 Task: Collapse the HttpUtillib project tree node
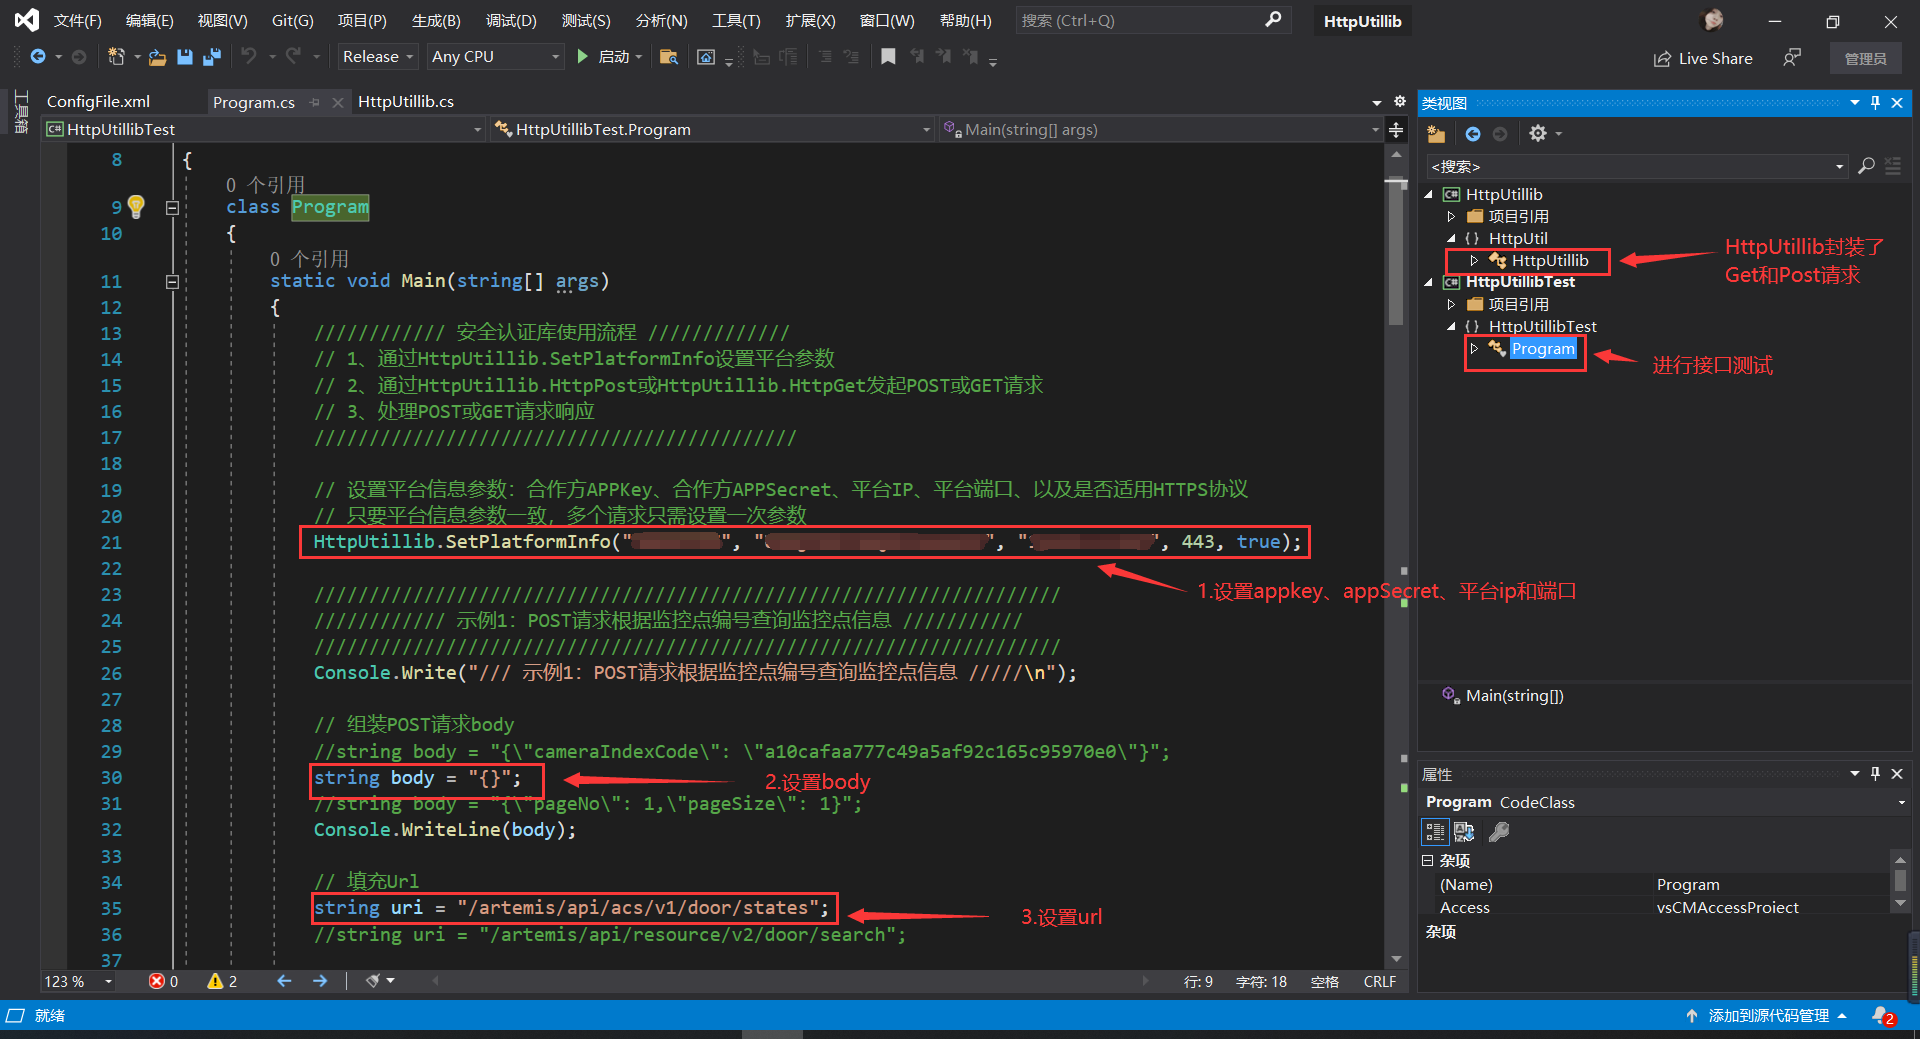click(x=1428, y=195)
